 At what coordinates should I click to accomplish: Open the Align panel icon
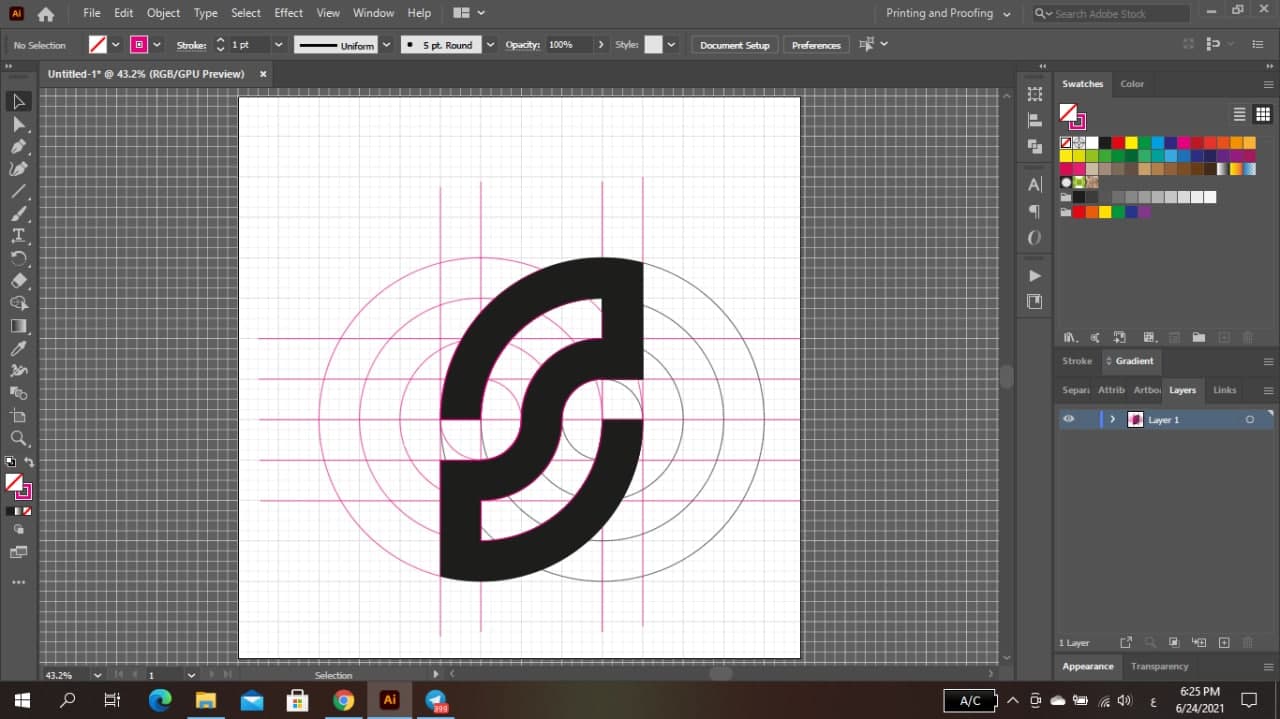1035,120
